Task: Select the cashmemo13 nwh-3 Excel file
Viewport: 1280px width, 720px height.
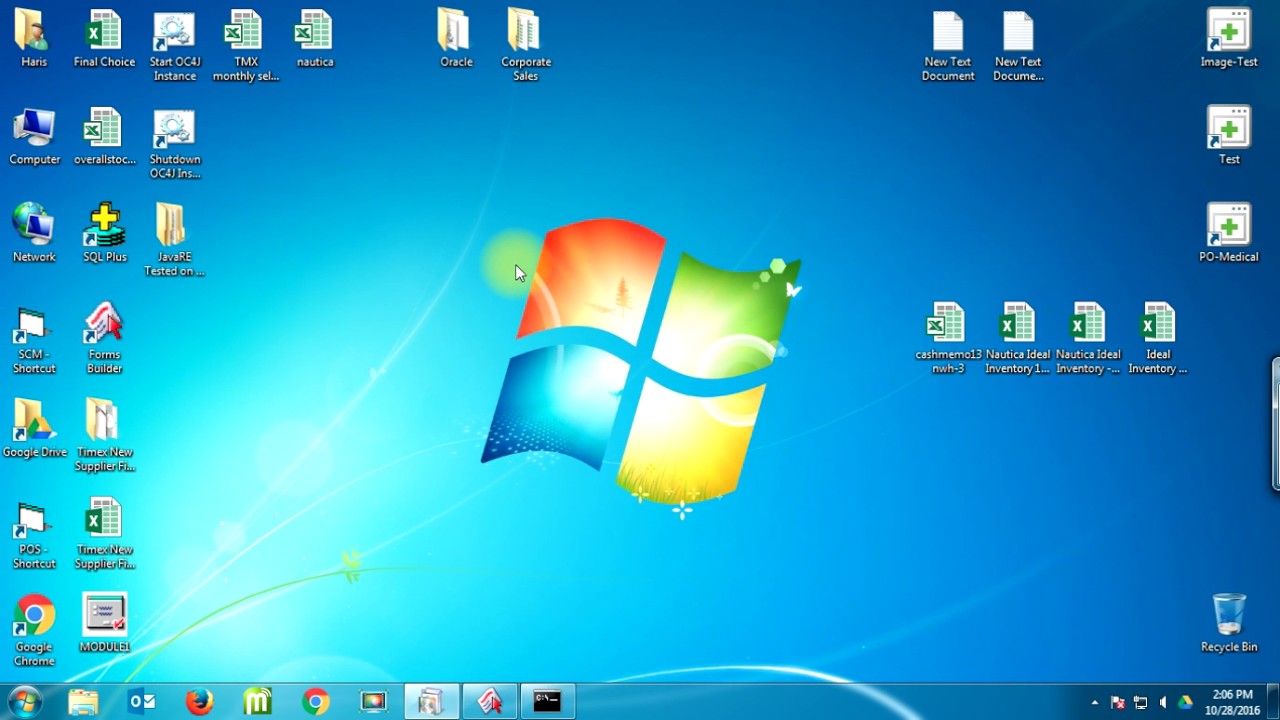Action: point(948,338)
